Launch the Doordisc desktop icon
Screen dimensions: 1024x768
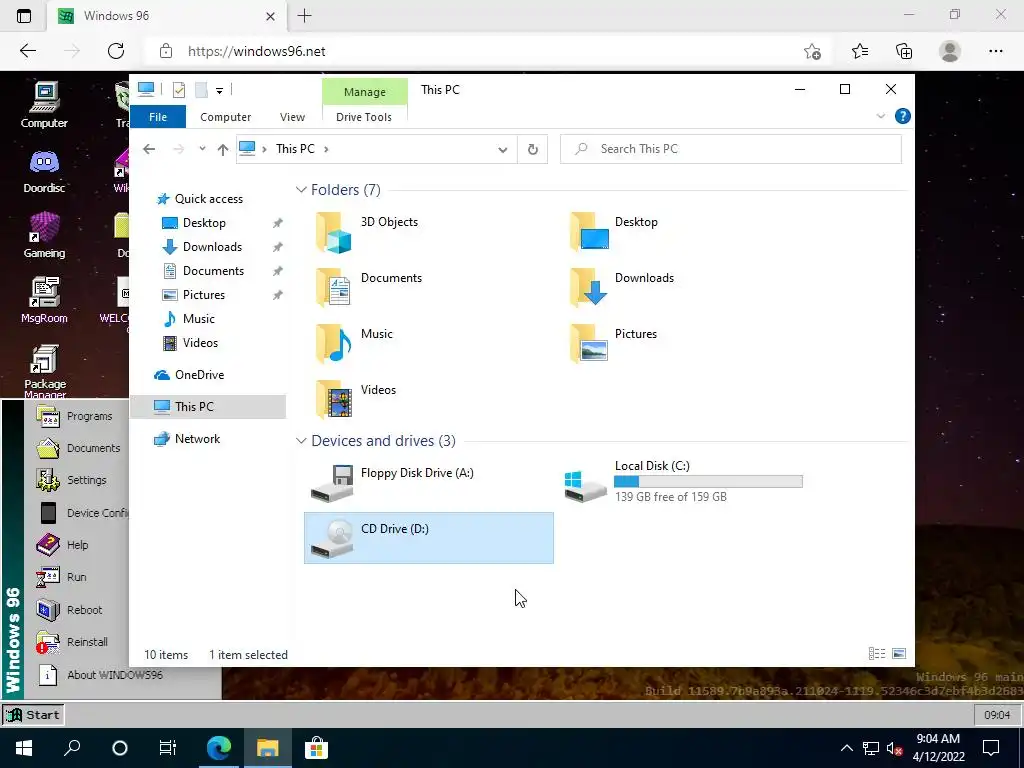tap(44, 171)
